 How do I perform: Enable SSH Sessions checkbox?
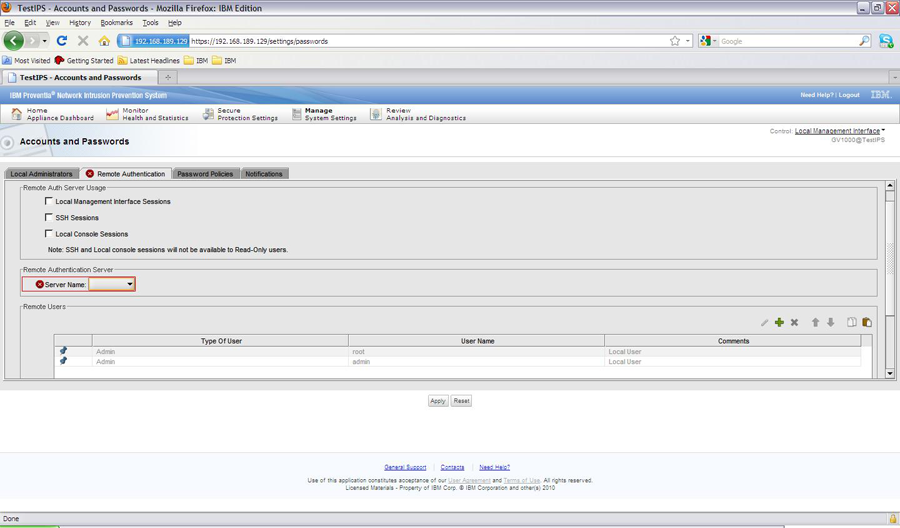click(49, 217)
